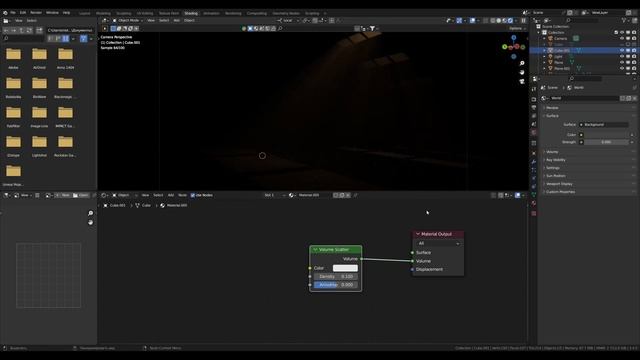Switch to the Shading workspace tab
Screen dimensions: 640x360
191,13
